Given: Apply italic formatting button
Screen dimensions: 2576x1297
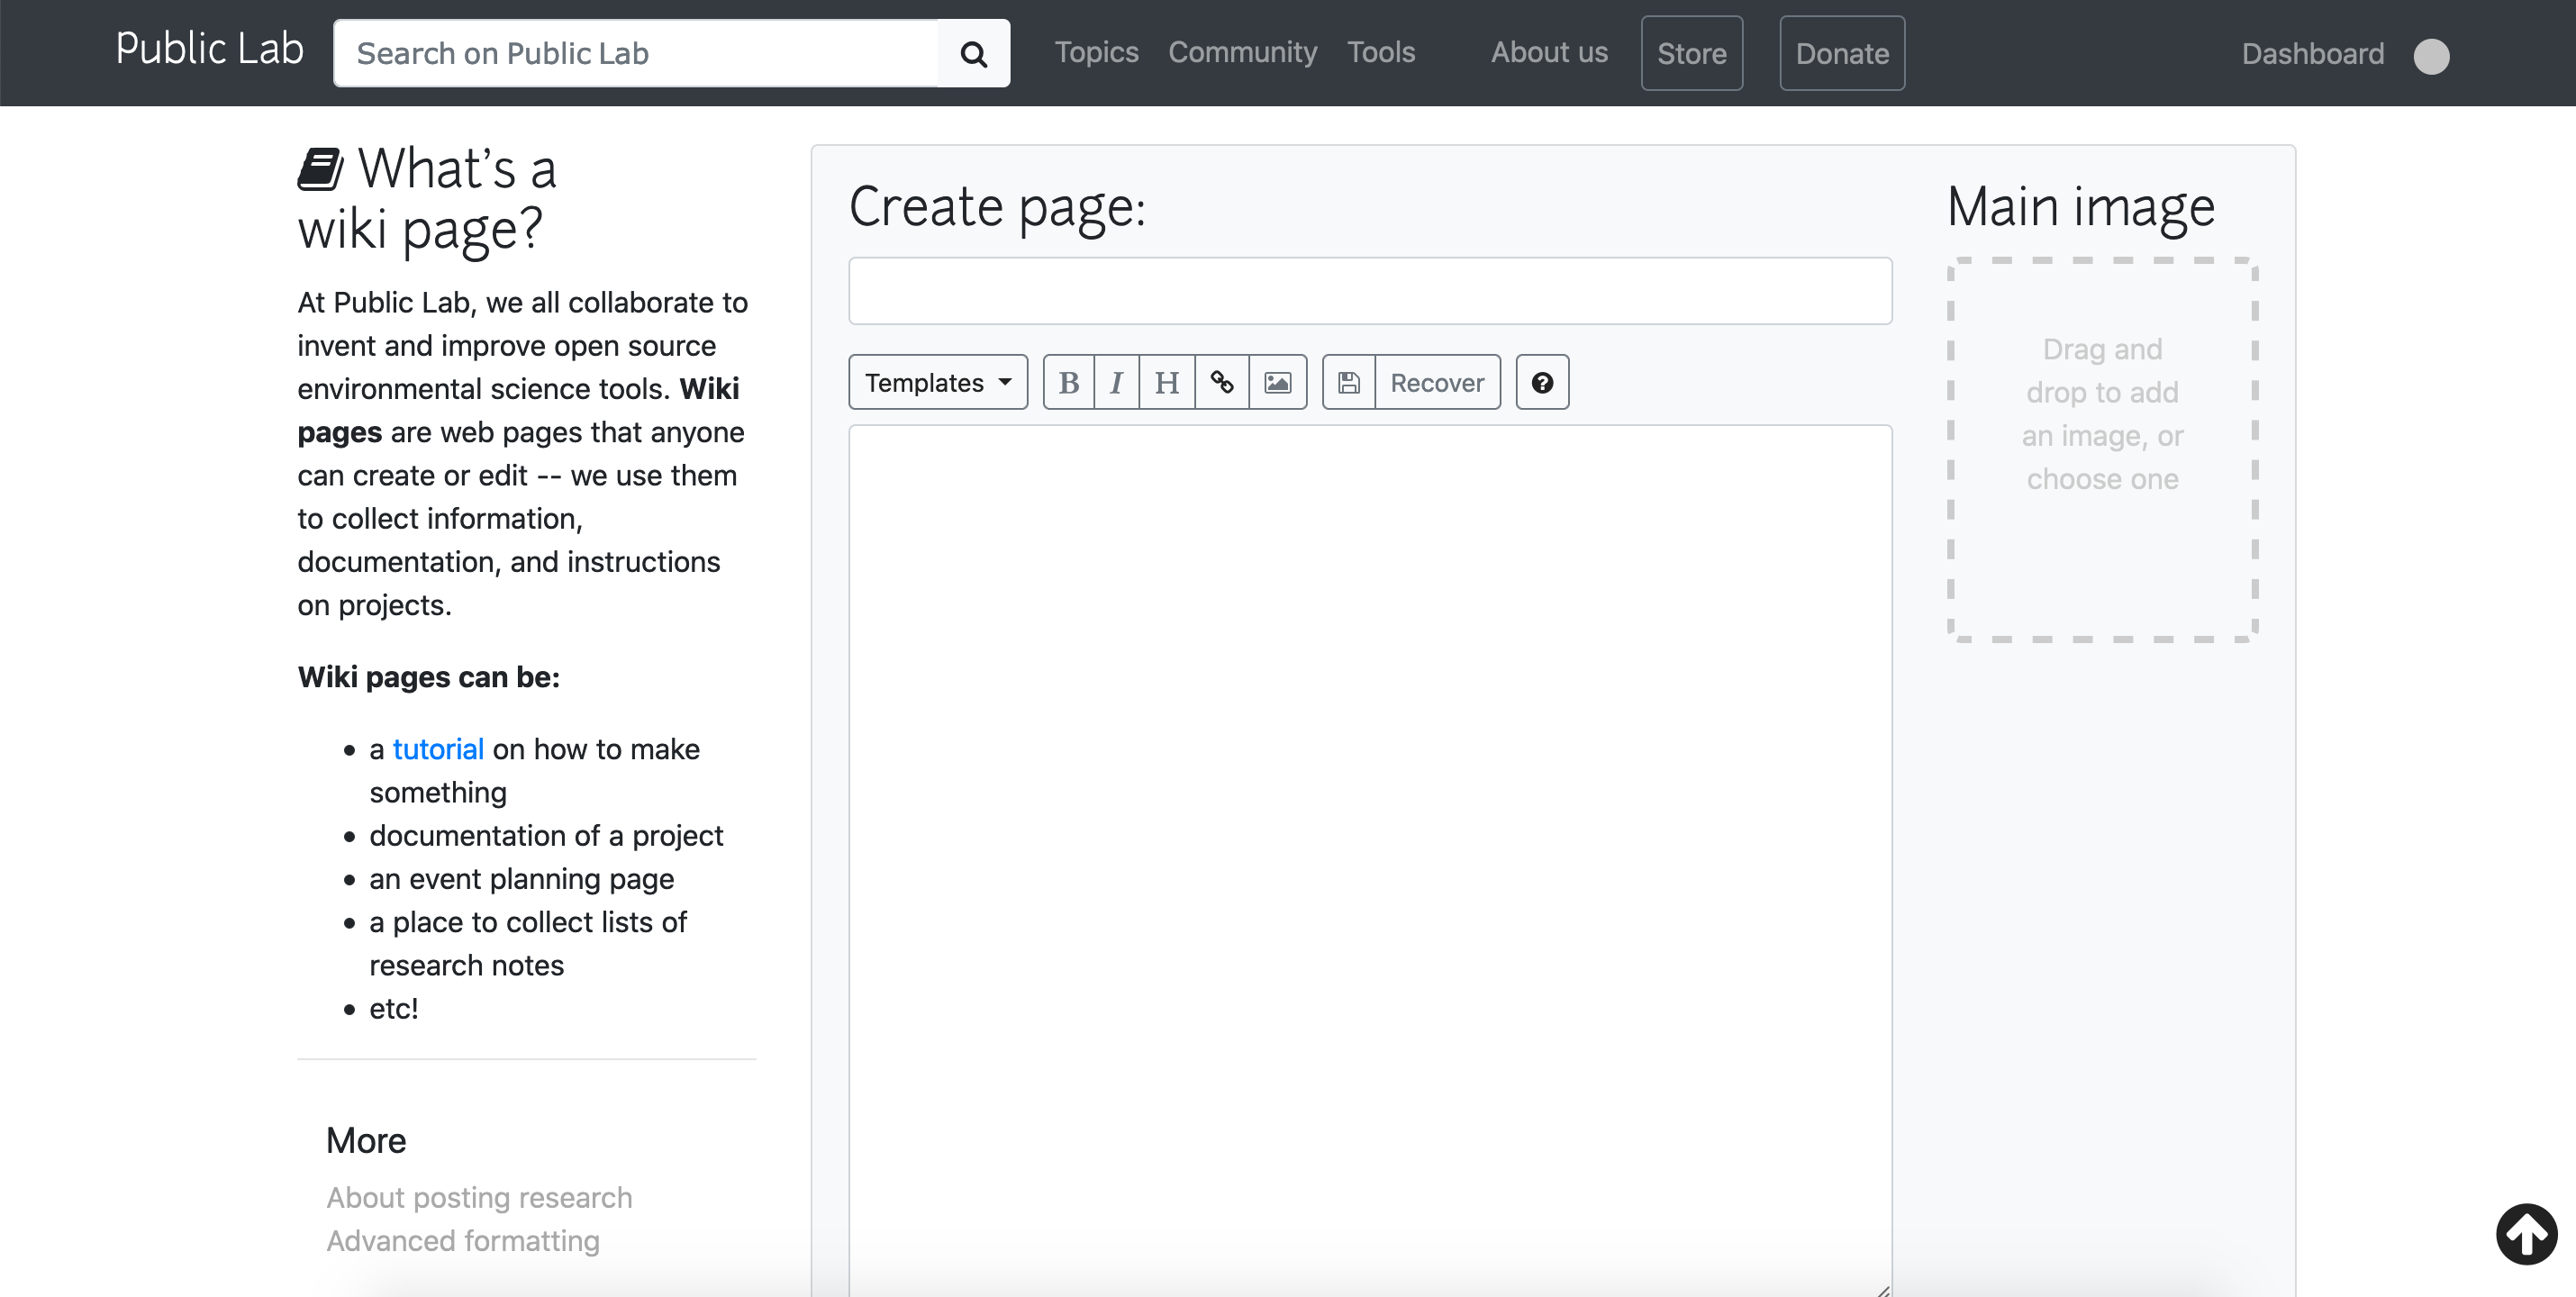Looking at the screenshot, I should point(1117,383).
